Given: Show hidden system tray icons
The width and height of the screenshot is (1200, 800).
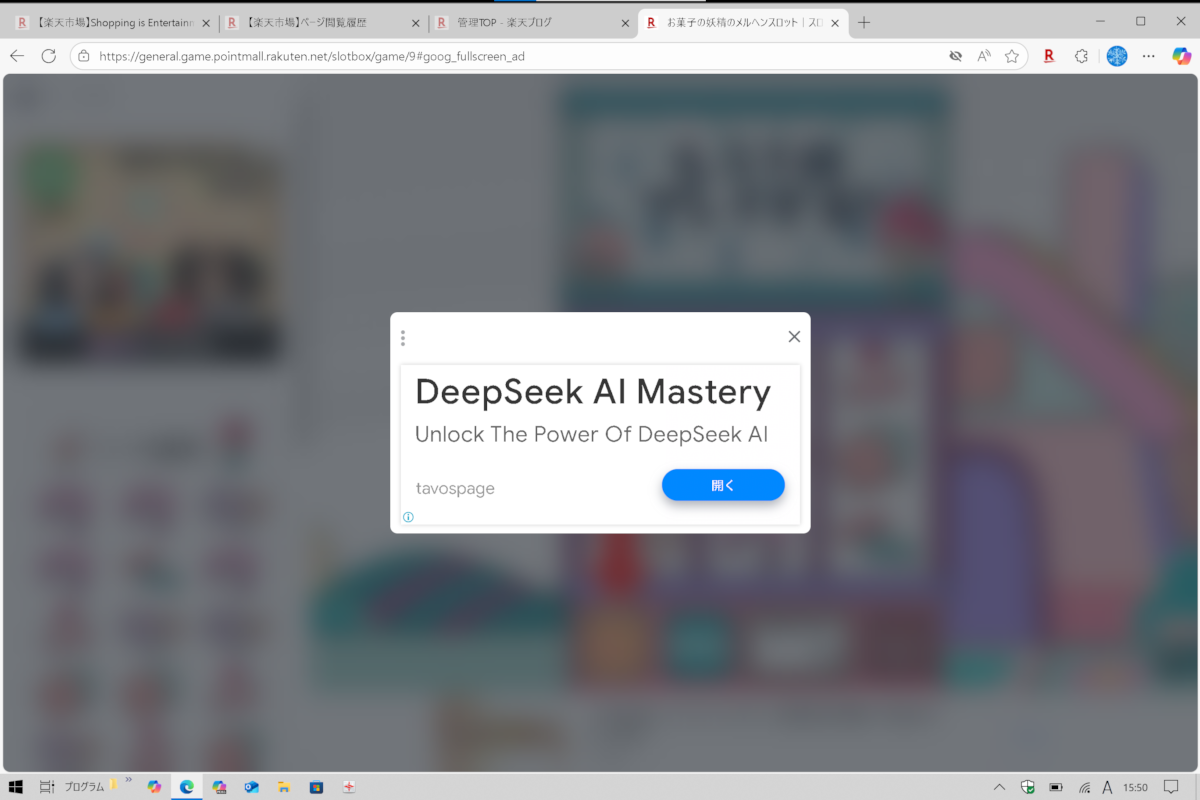Looking at the screenshot, I should click(999, 787).
